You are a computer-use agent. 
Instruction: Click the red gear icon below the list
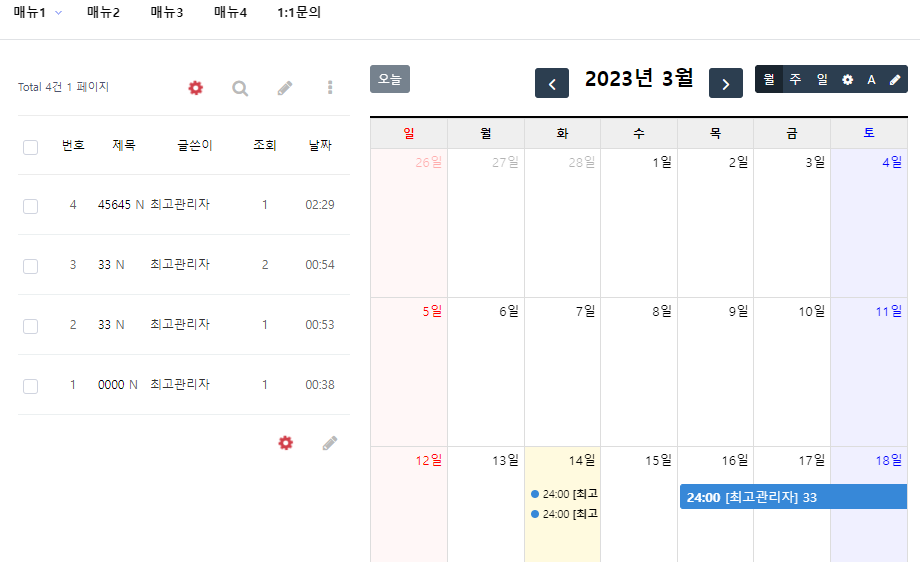pos(286,443)
